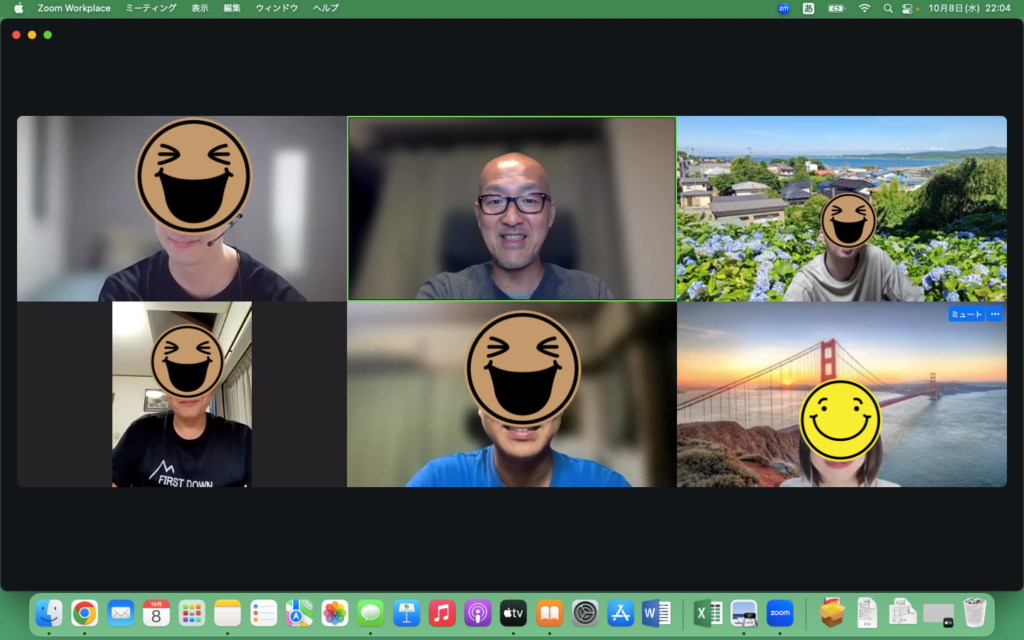
Task: Open the ヘルプ menu
Action: pyautogui.click(x=326, y=8)
